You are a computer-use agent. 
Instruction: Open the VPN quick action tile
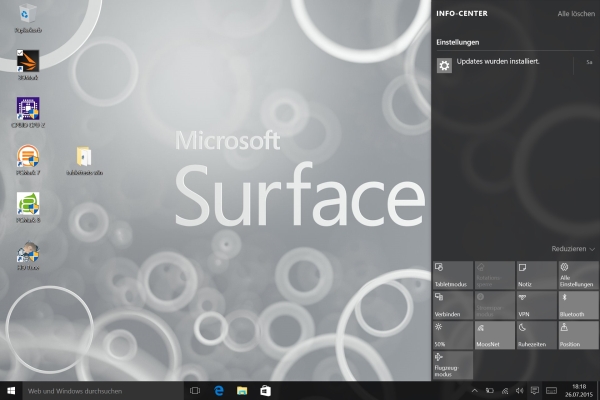click(x=536, y=305)
